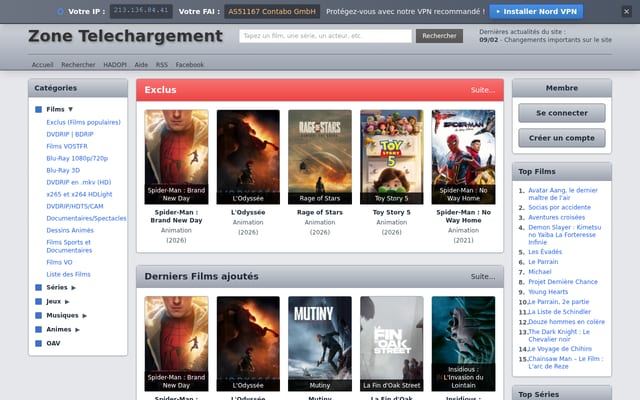Open the Aide menu item
The image size is (640, 400).
point(141,64)
